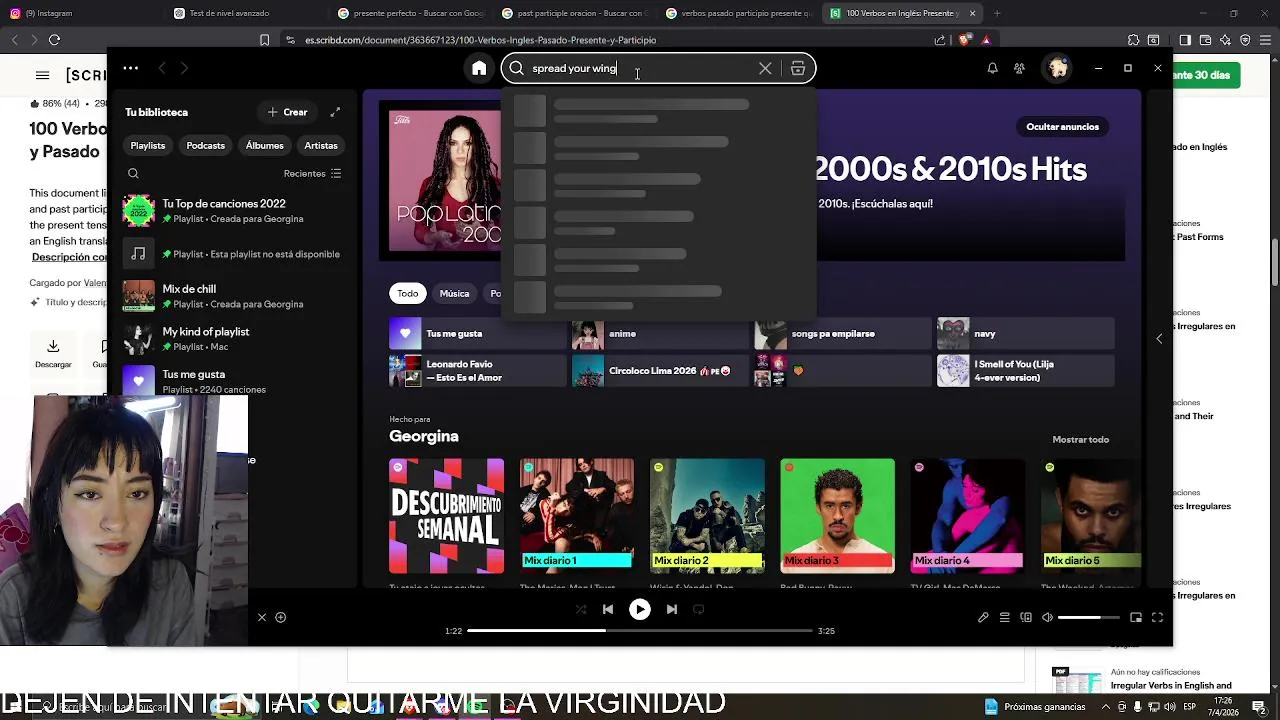Open the Browse icon beside search field
The width and height of the screenshot is (1280, 720).
[798, 68]
